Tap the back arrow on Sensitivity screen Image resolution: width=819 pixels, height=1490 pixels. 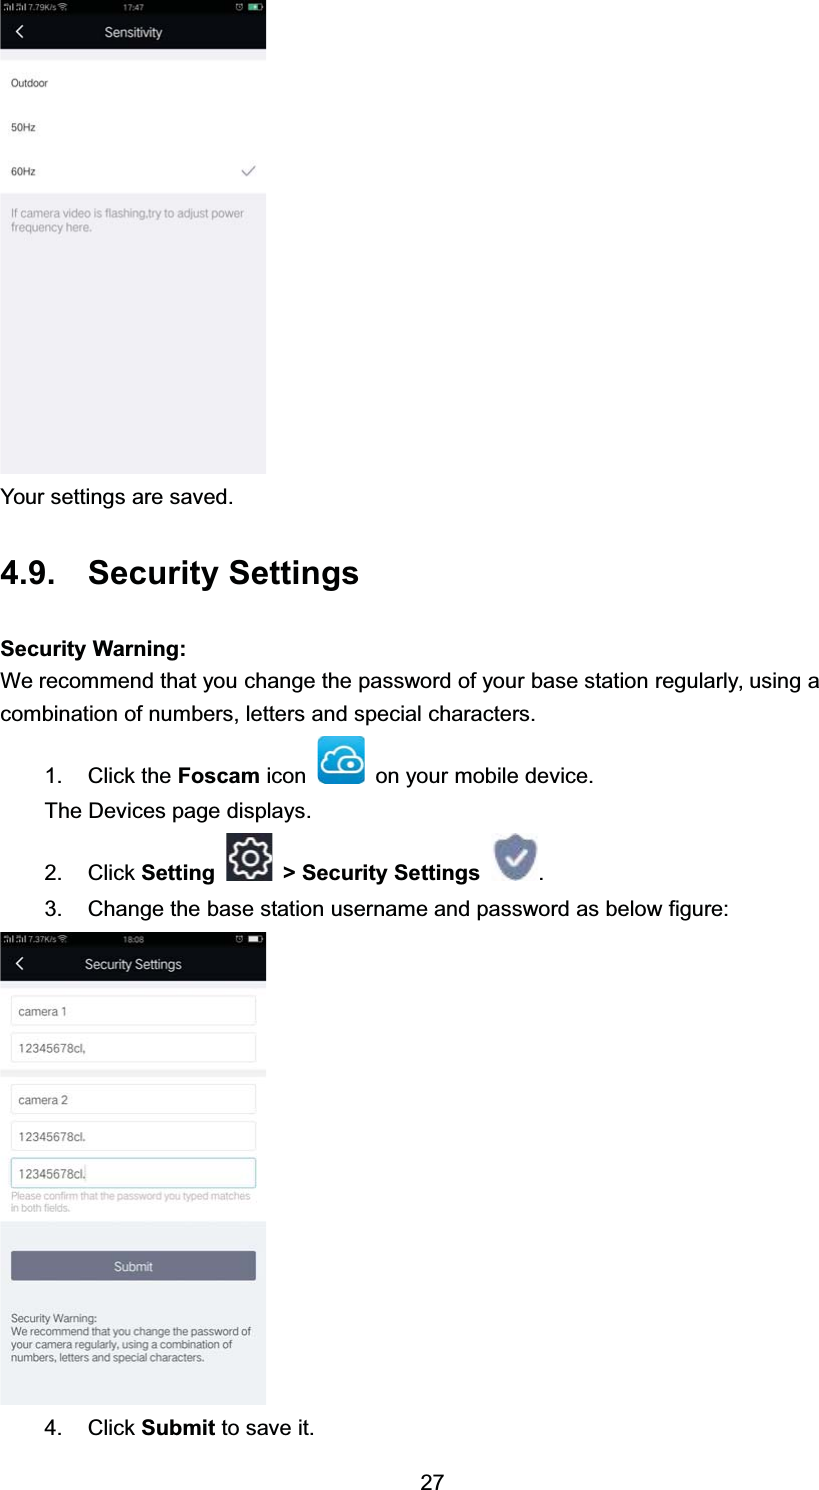click(x=19, y=32)
